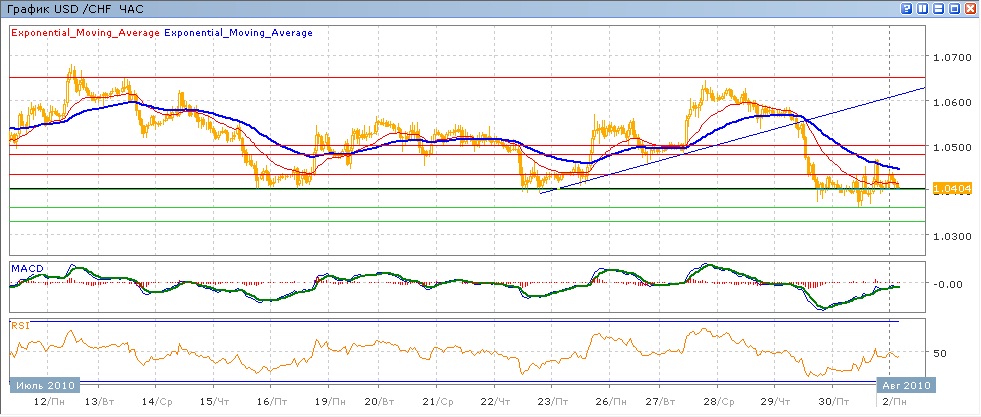Click the blue question mark help icon
981x417 pixels.
[x=906, y=9]
